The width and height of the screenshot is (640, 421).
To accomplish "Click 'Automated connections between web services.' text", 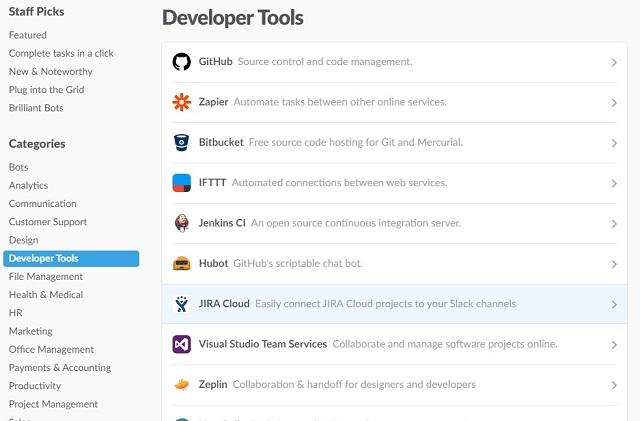I will pos(340,183).
